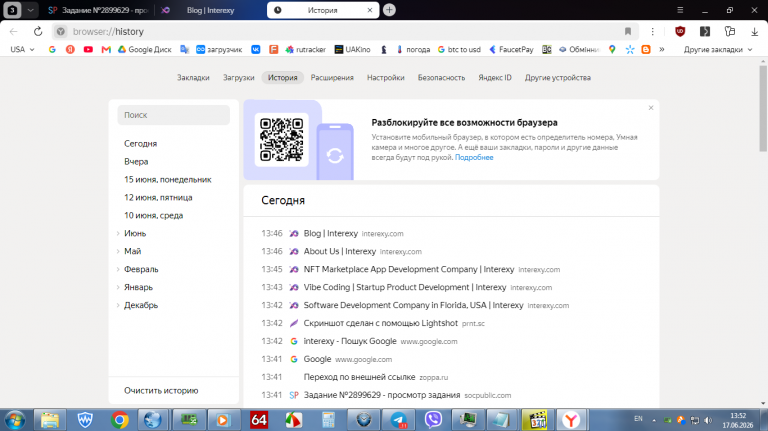
Task: Switch to the Безопасность section
Action: (x=441, y=77)
